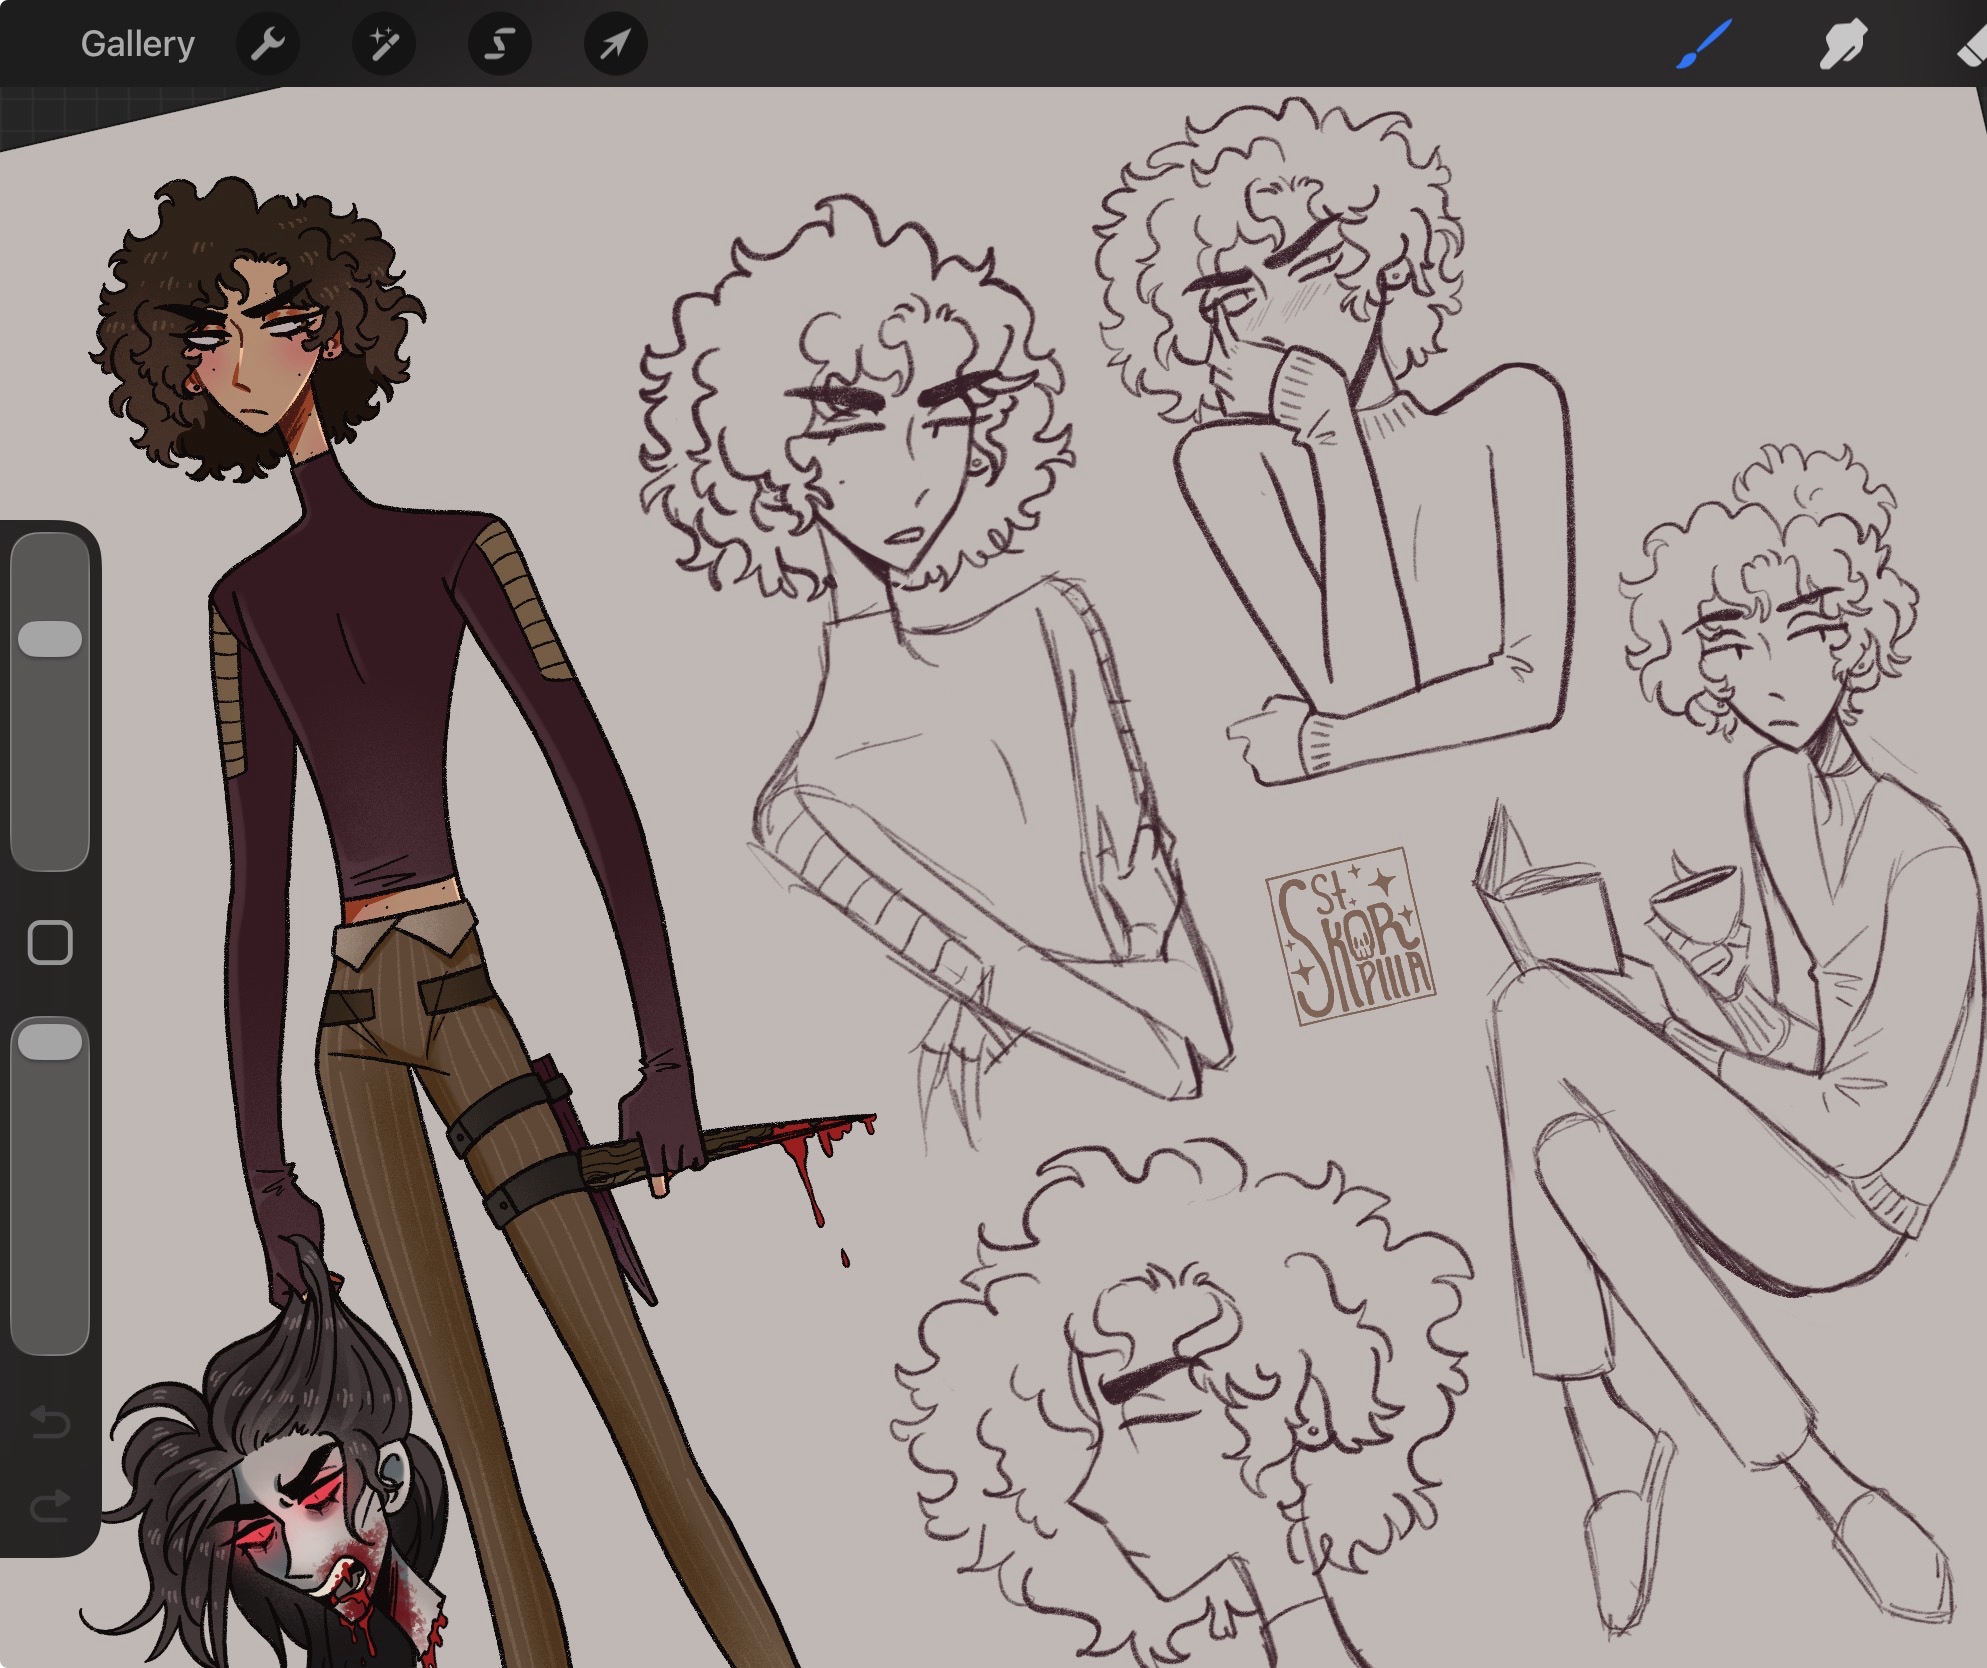The height and width of the screenshot is (1668, 1987).
Task: Activate the Transform arrow tool
Action: (x=615, y=44)
